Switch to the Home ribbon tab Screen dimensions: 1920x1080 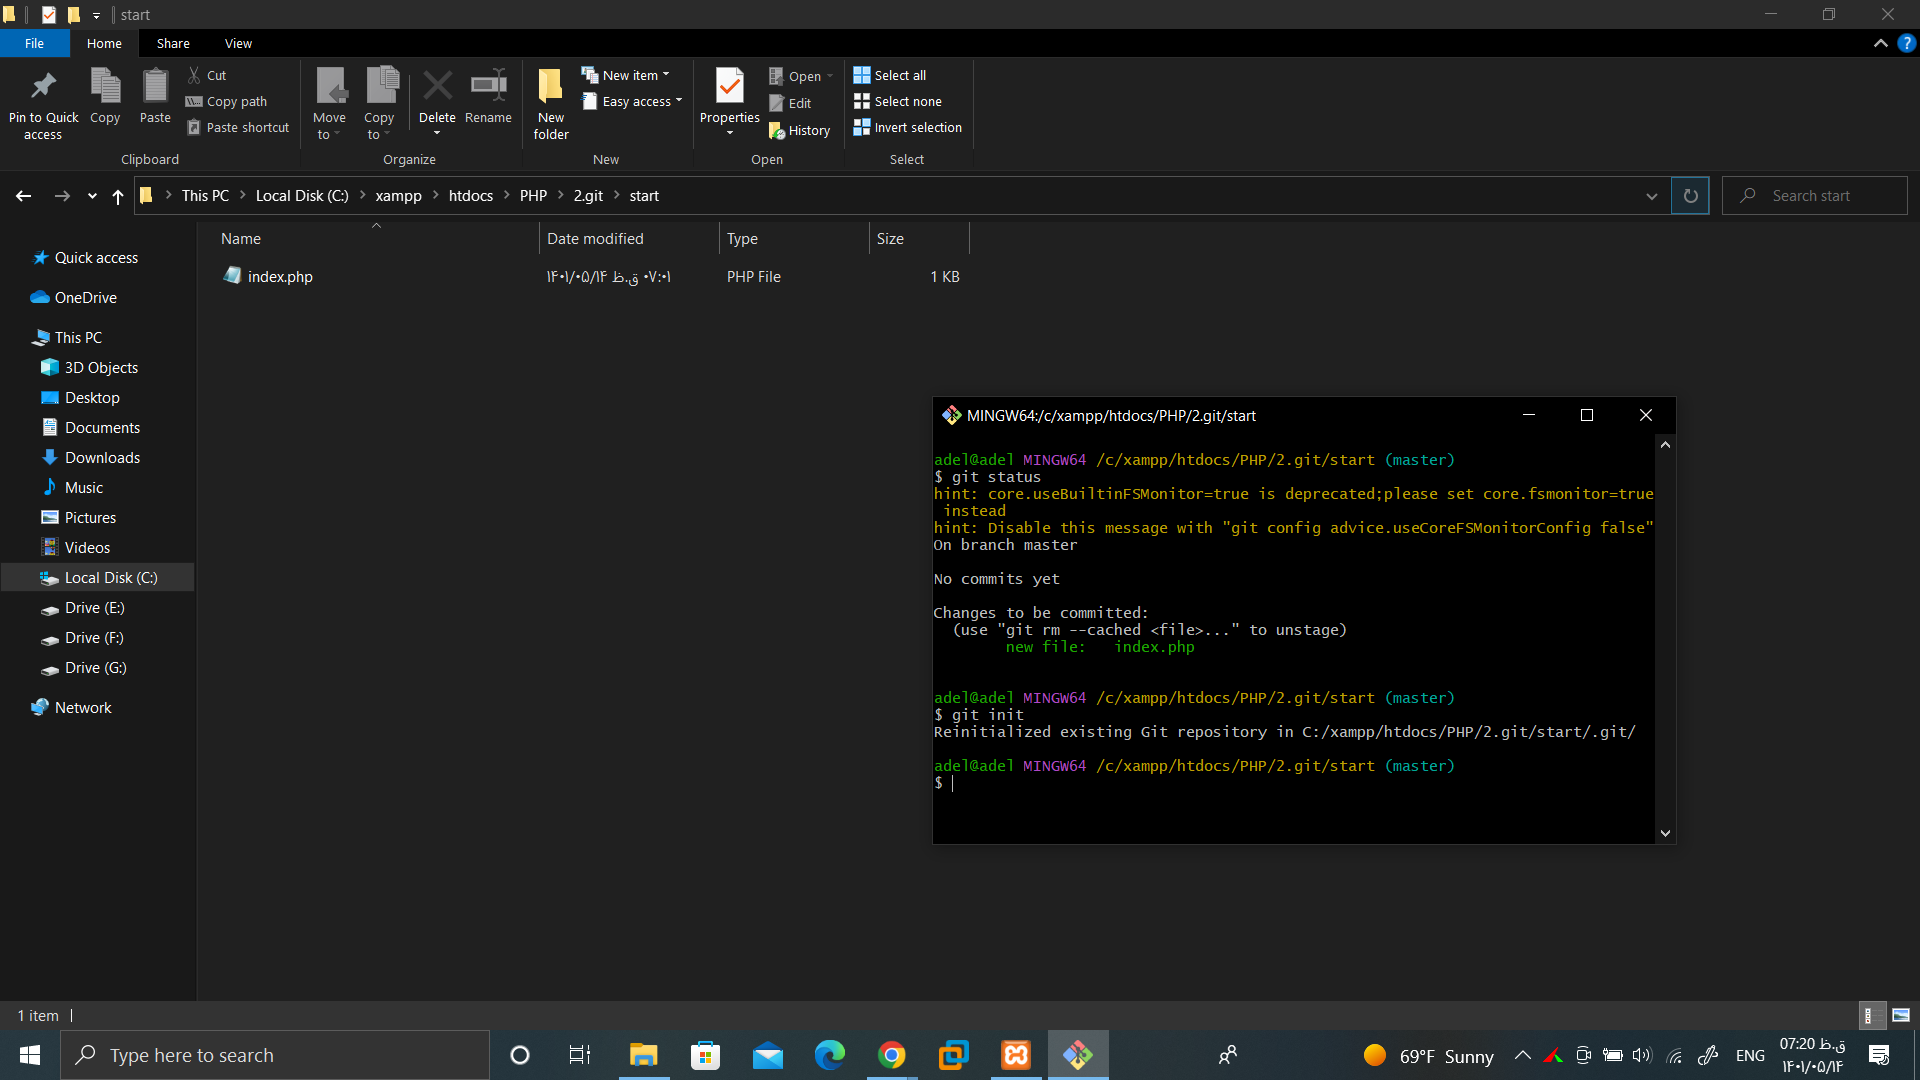pos(104,43)
